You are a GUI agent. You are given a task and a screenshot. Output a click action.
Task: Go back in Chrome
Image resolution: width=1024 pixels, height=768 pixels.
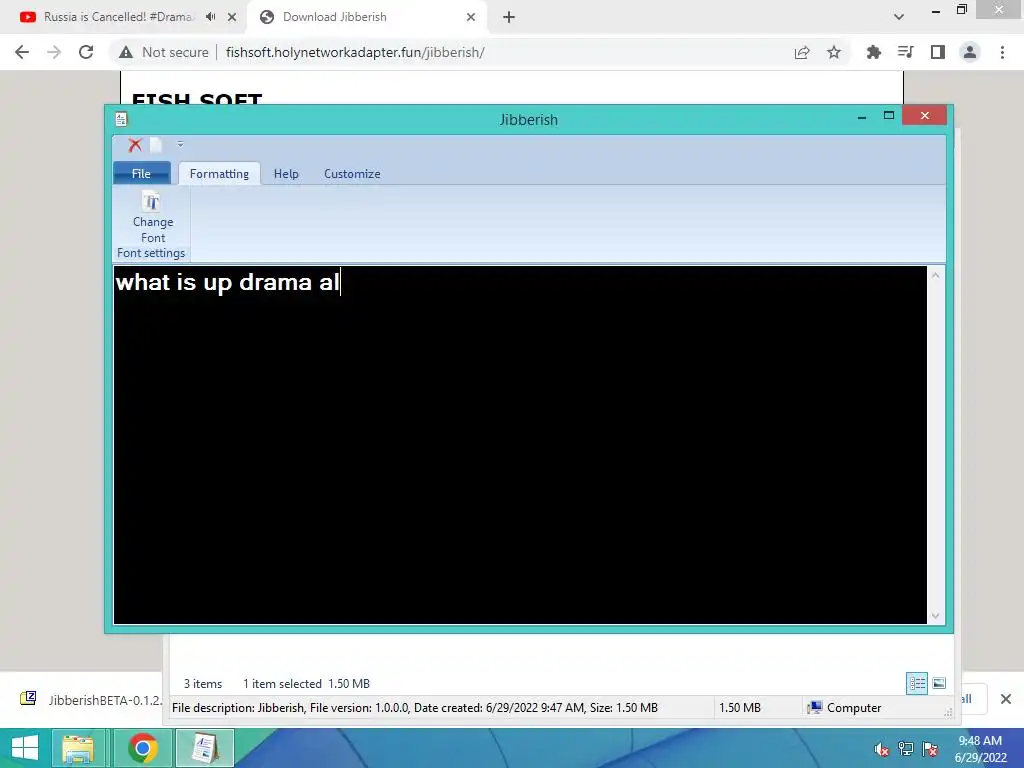[x=22, y=52]
